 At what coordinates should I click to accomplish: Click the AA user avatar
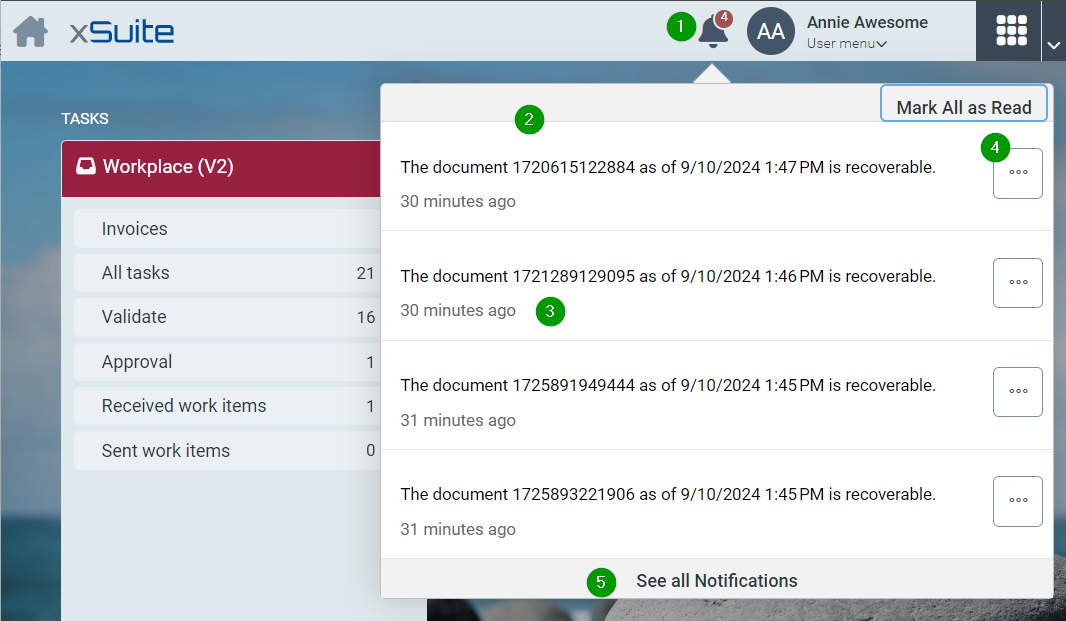point(770,31)
